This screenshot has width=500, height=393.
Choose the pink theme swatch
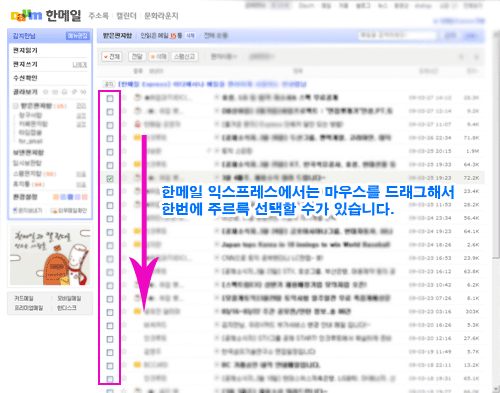85,197
